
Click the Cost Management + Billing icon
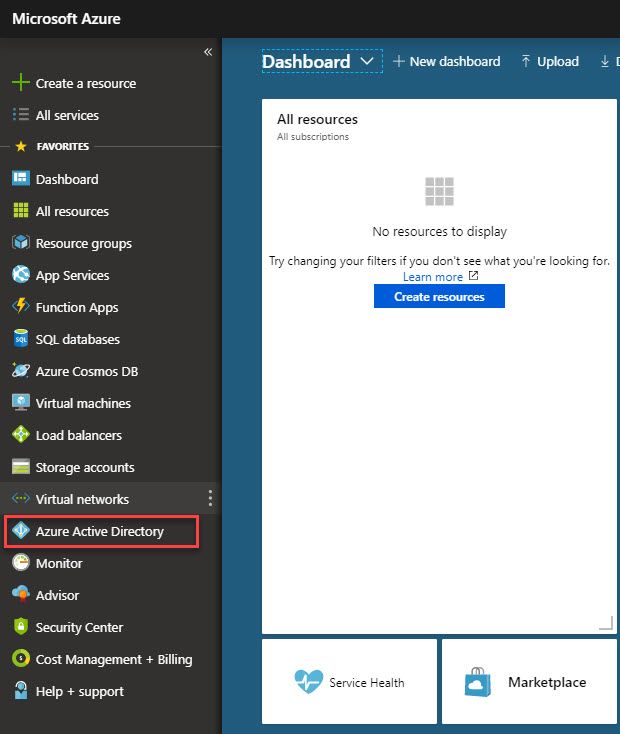pyautogui.click(x=21, y=658)
